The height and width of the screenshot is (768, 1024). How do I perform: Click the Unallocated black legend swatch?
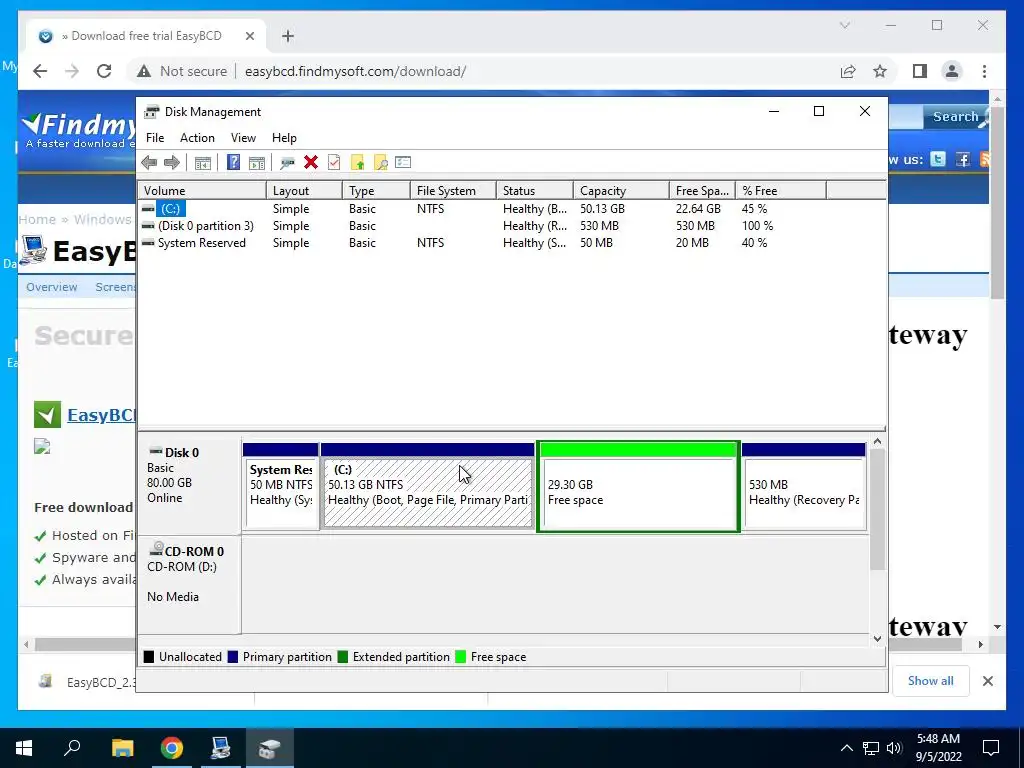(x=149, y=657)
